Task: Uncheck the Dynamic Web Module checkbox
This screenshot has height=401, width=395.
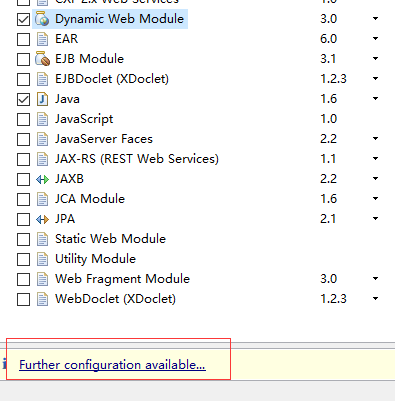Action: tap(23, 19)
